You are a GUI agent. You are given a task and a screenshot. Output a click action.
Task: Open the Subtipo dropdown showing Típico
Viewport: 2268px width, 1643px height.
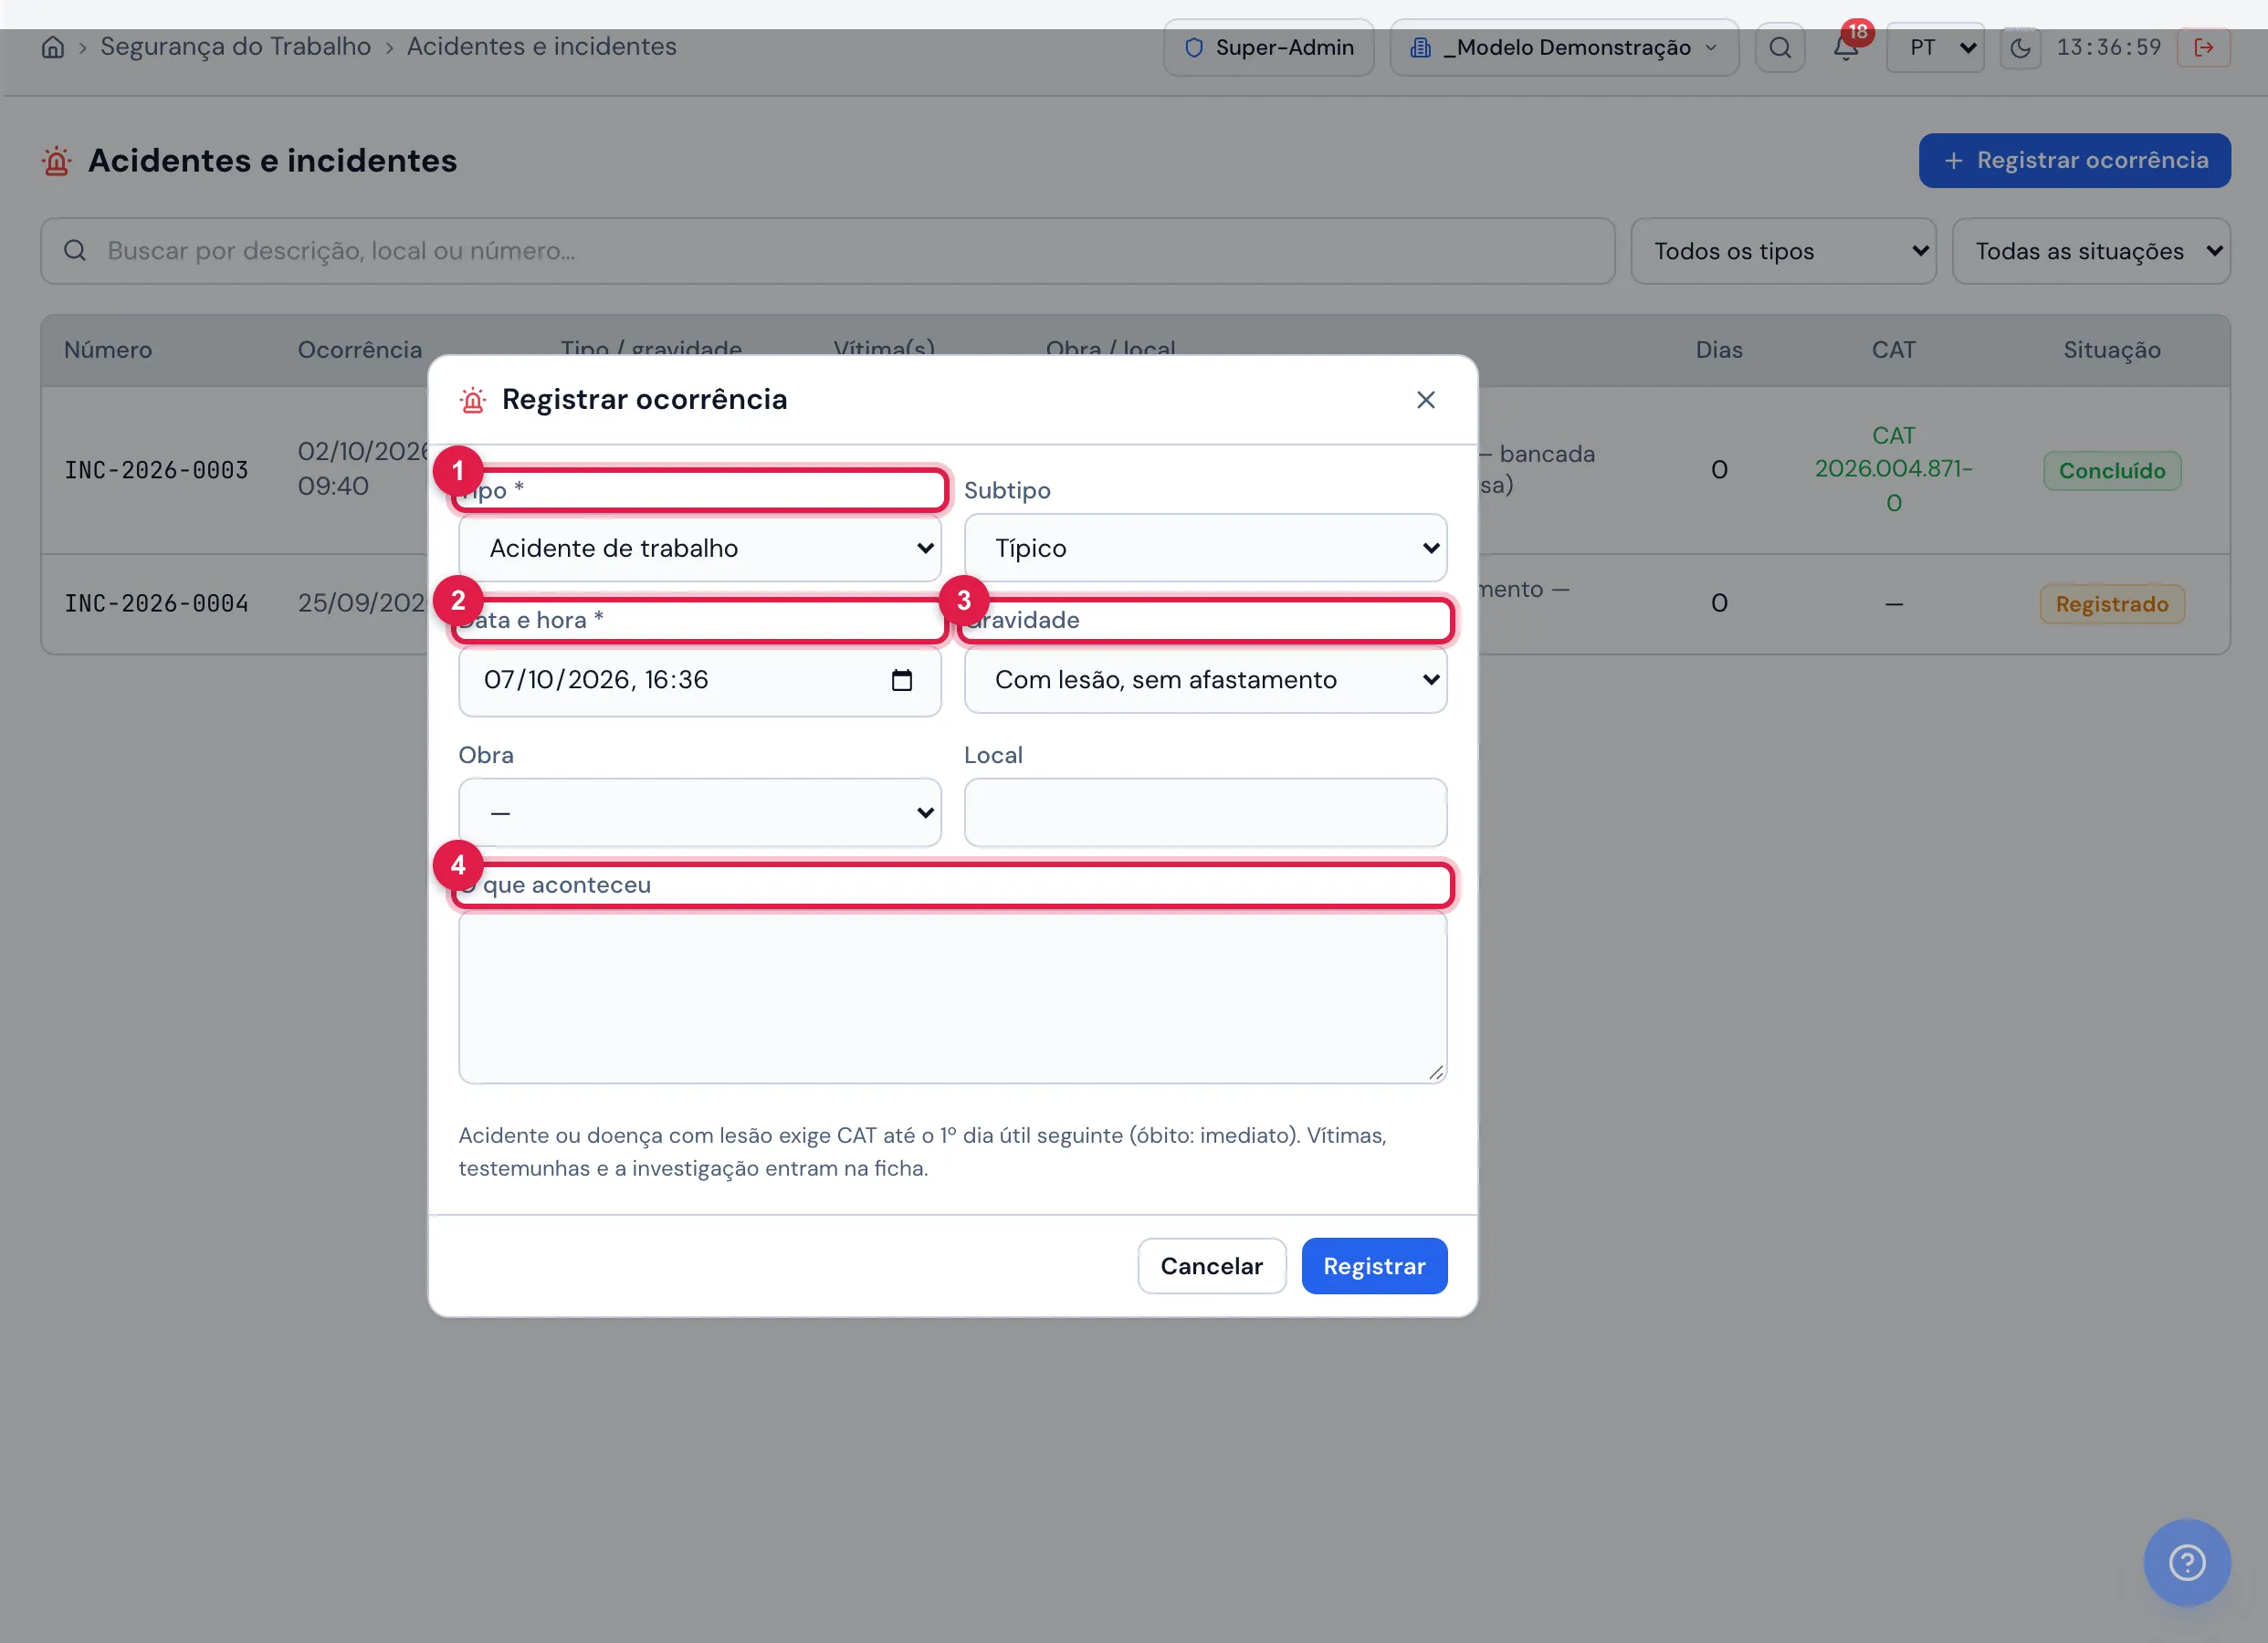pyautogui.click(x=1205, y=548)
